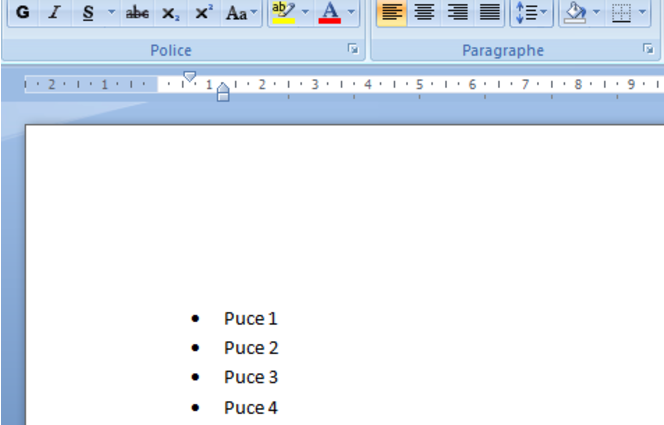Click the borders icon
The width and height of the screenshot is (664, 425).
[x=622, y=13]
